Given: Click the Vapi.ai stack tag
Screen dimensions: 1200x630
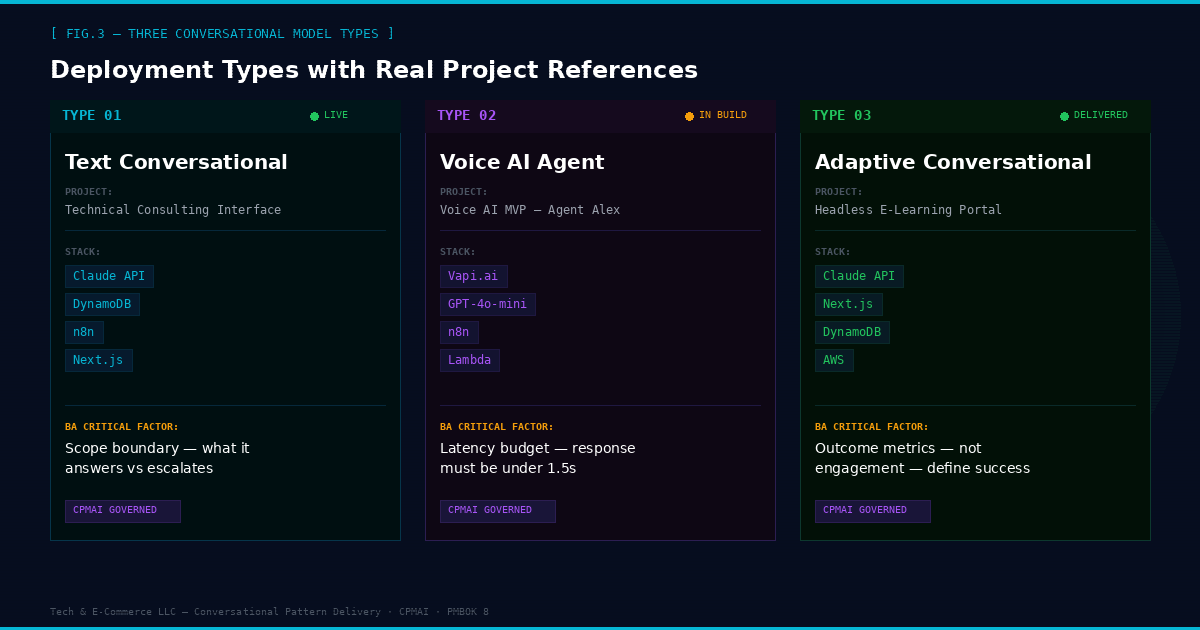Looking at the screenshot, I should (473, 276).
